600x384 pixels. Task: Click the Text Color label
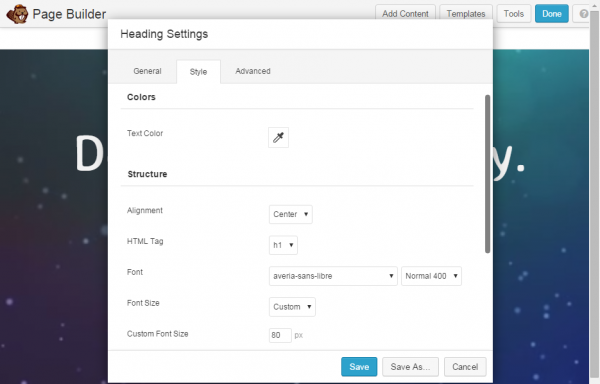tap(145, 133)
